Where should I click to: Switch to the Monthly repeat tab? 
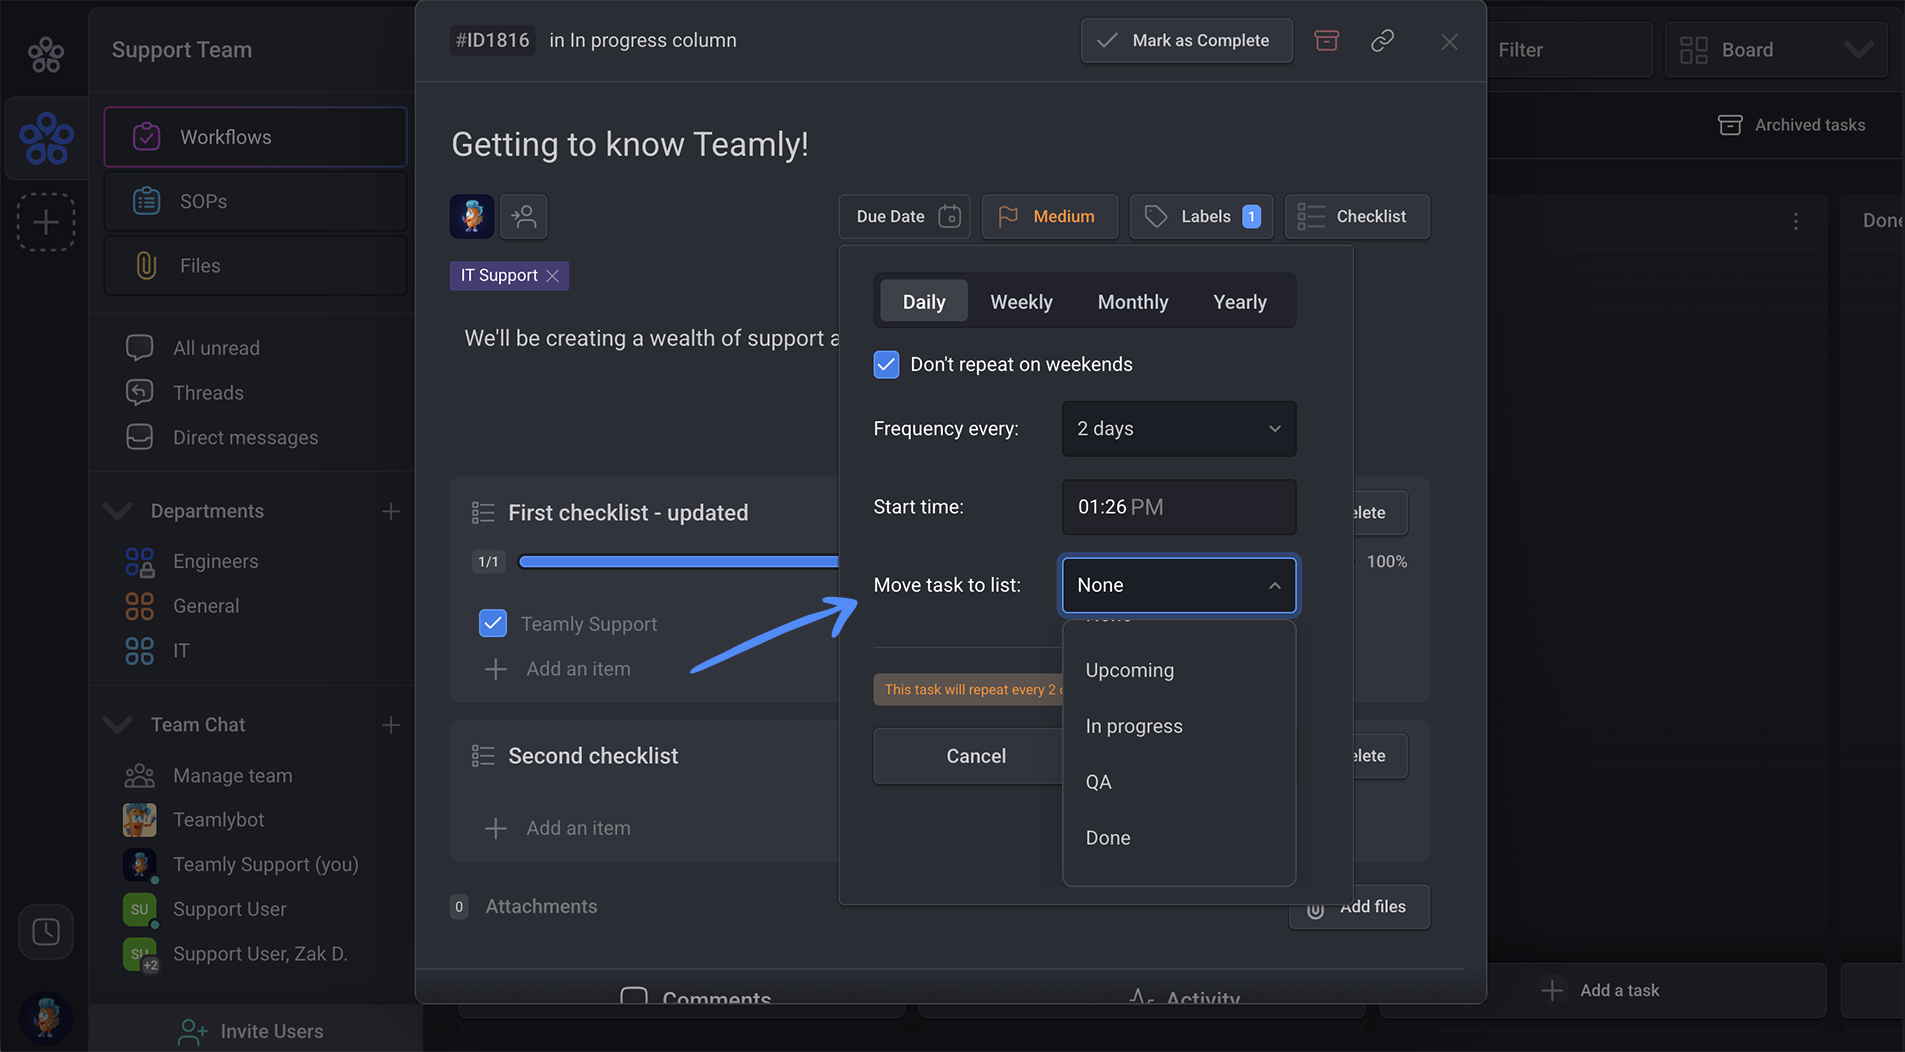click(x=1133, y=302)
